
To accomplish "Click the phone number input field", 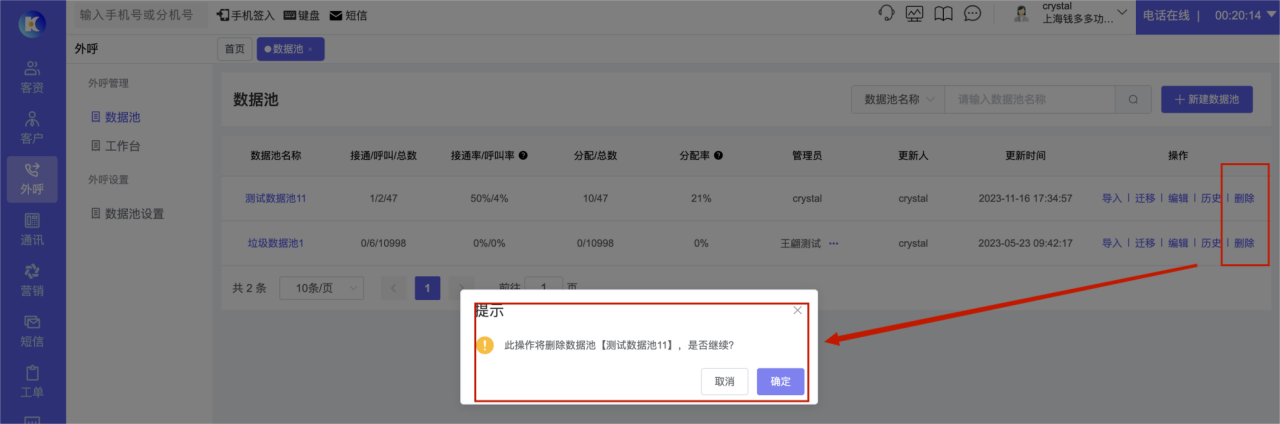I will pos(137,16).
